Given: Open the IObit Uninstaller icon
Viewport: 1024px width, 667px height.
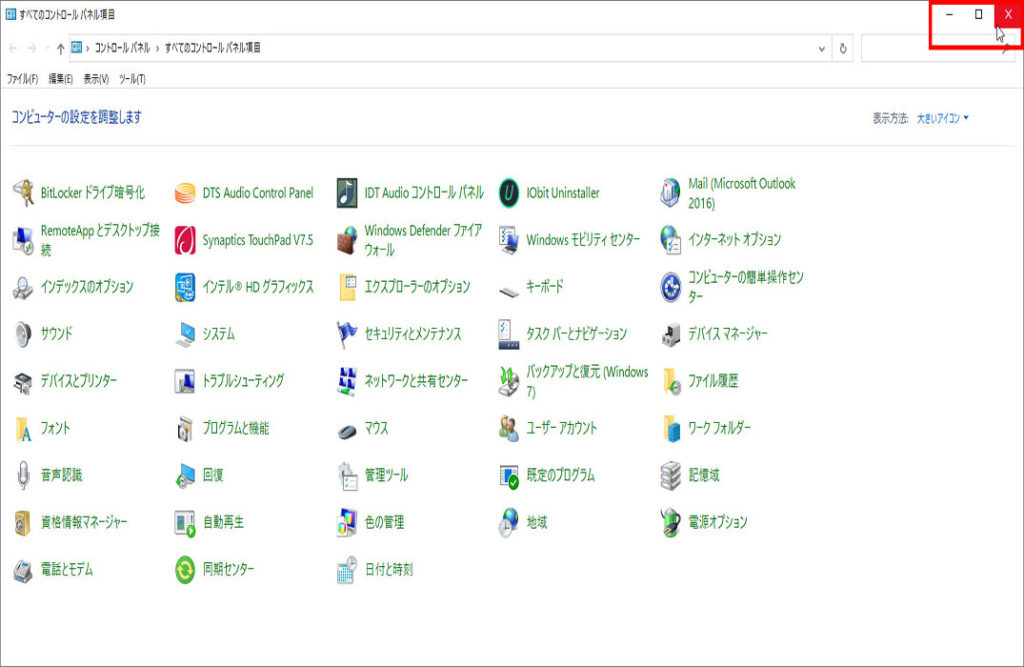Looking at the screenshot, I should 509,192.
